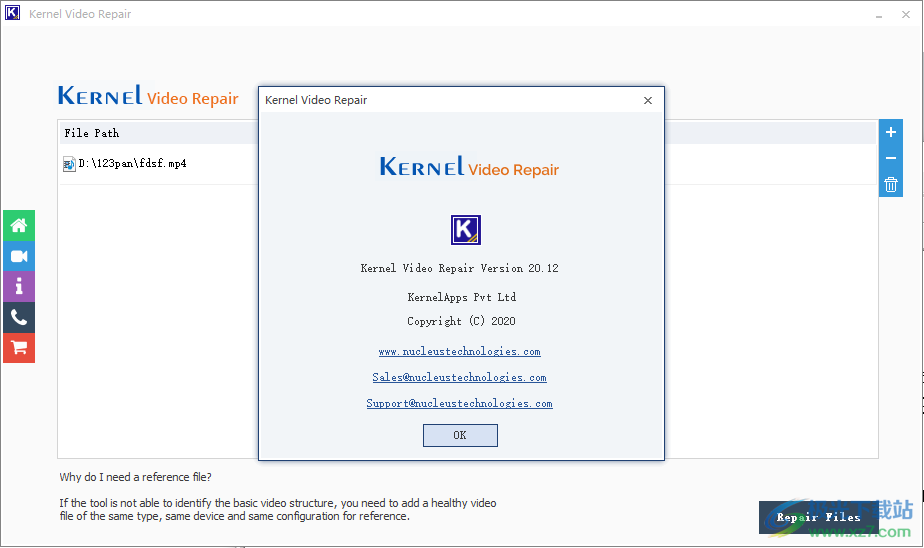Click the video camera sidebar icon
Screen dimensions: 924x548
[x=19, y=256]
